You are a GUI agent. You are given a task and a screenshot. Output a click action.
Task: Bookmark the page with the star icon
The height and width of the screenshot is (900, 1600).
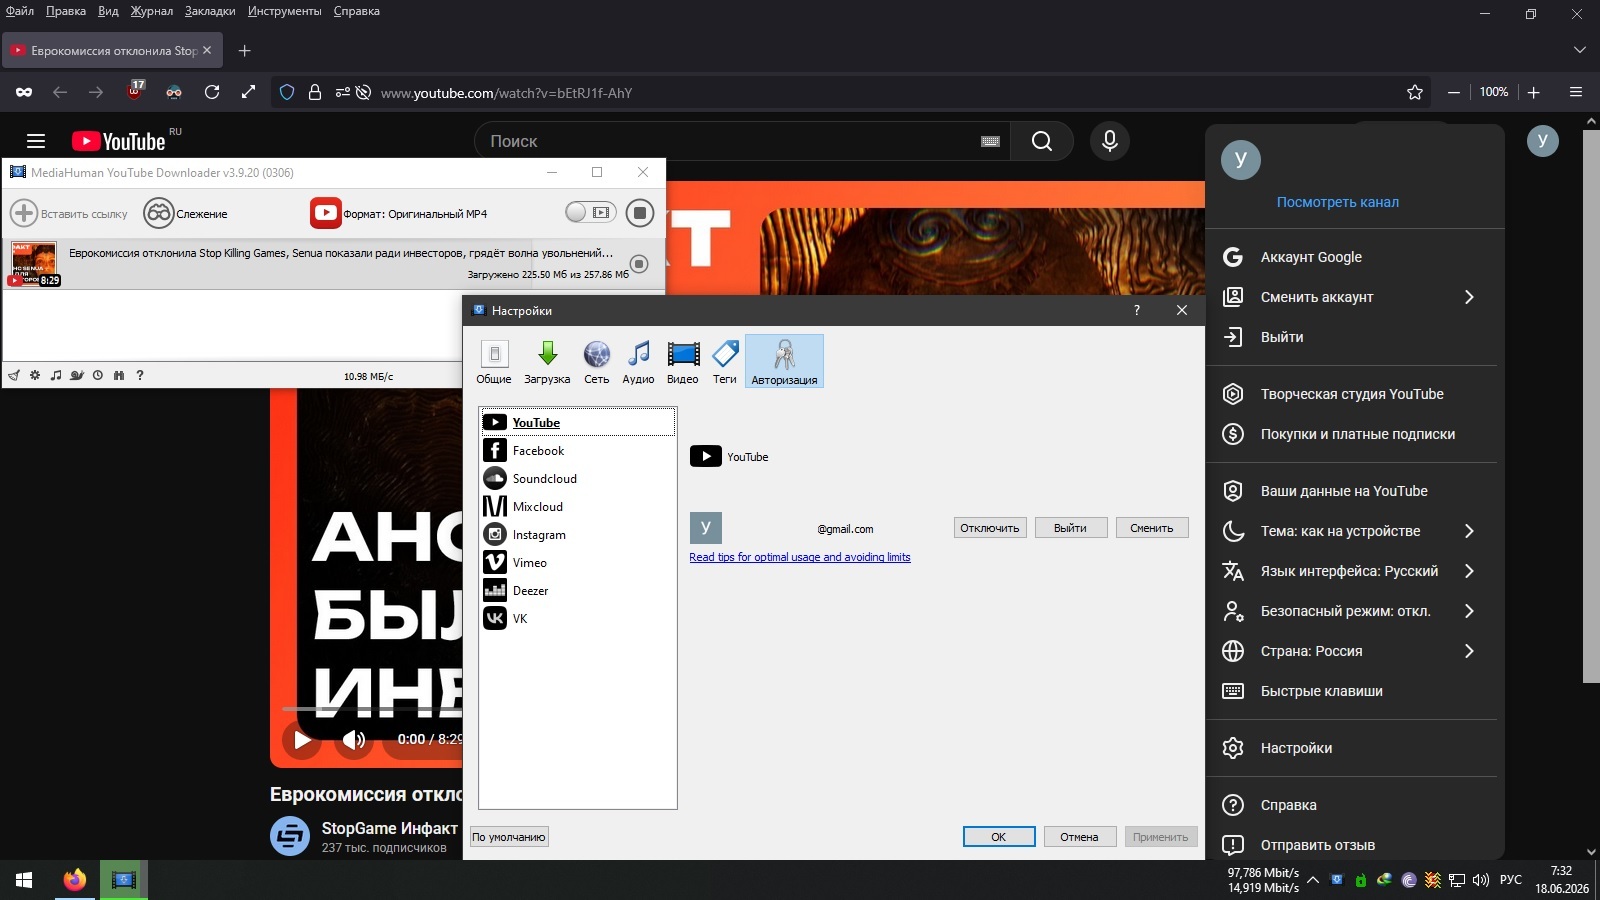[x=1415, y=92]
